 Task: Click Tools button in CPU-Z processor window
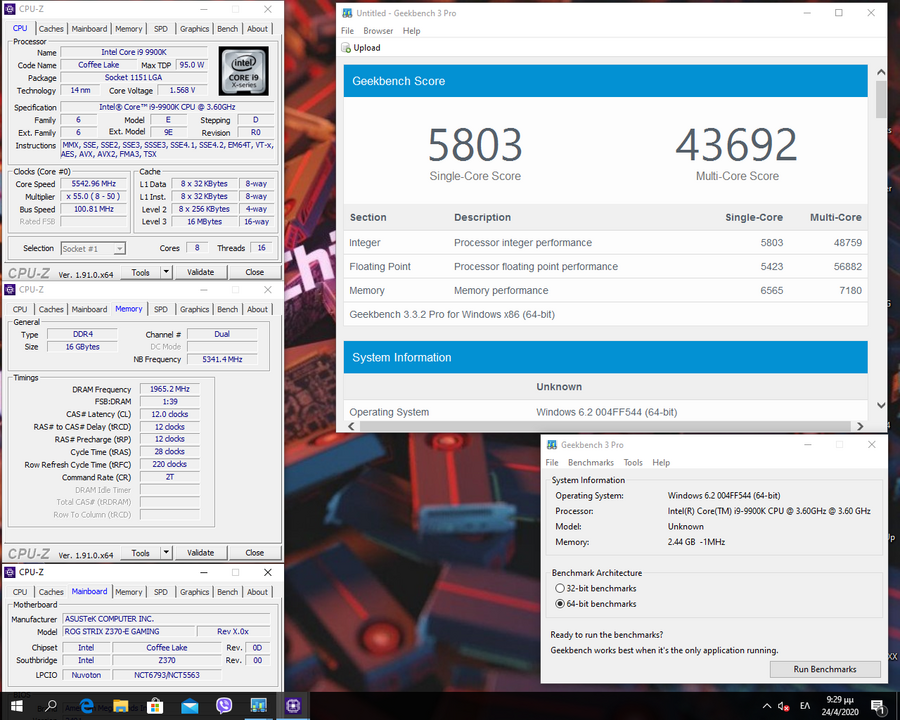tap(141, 272)
